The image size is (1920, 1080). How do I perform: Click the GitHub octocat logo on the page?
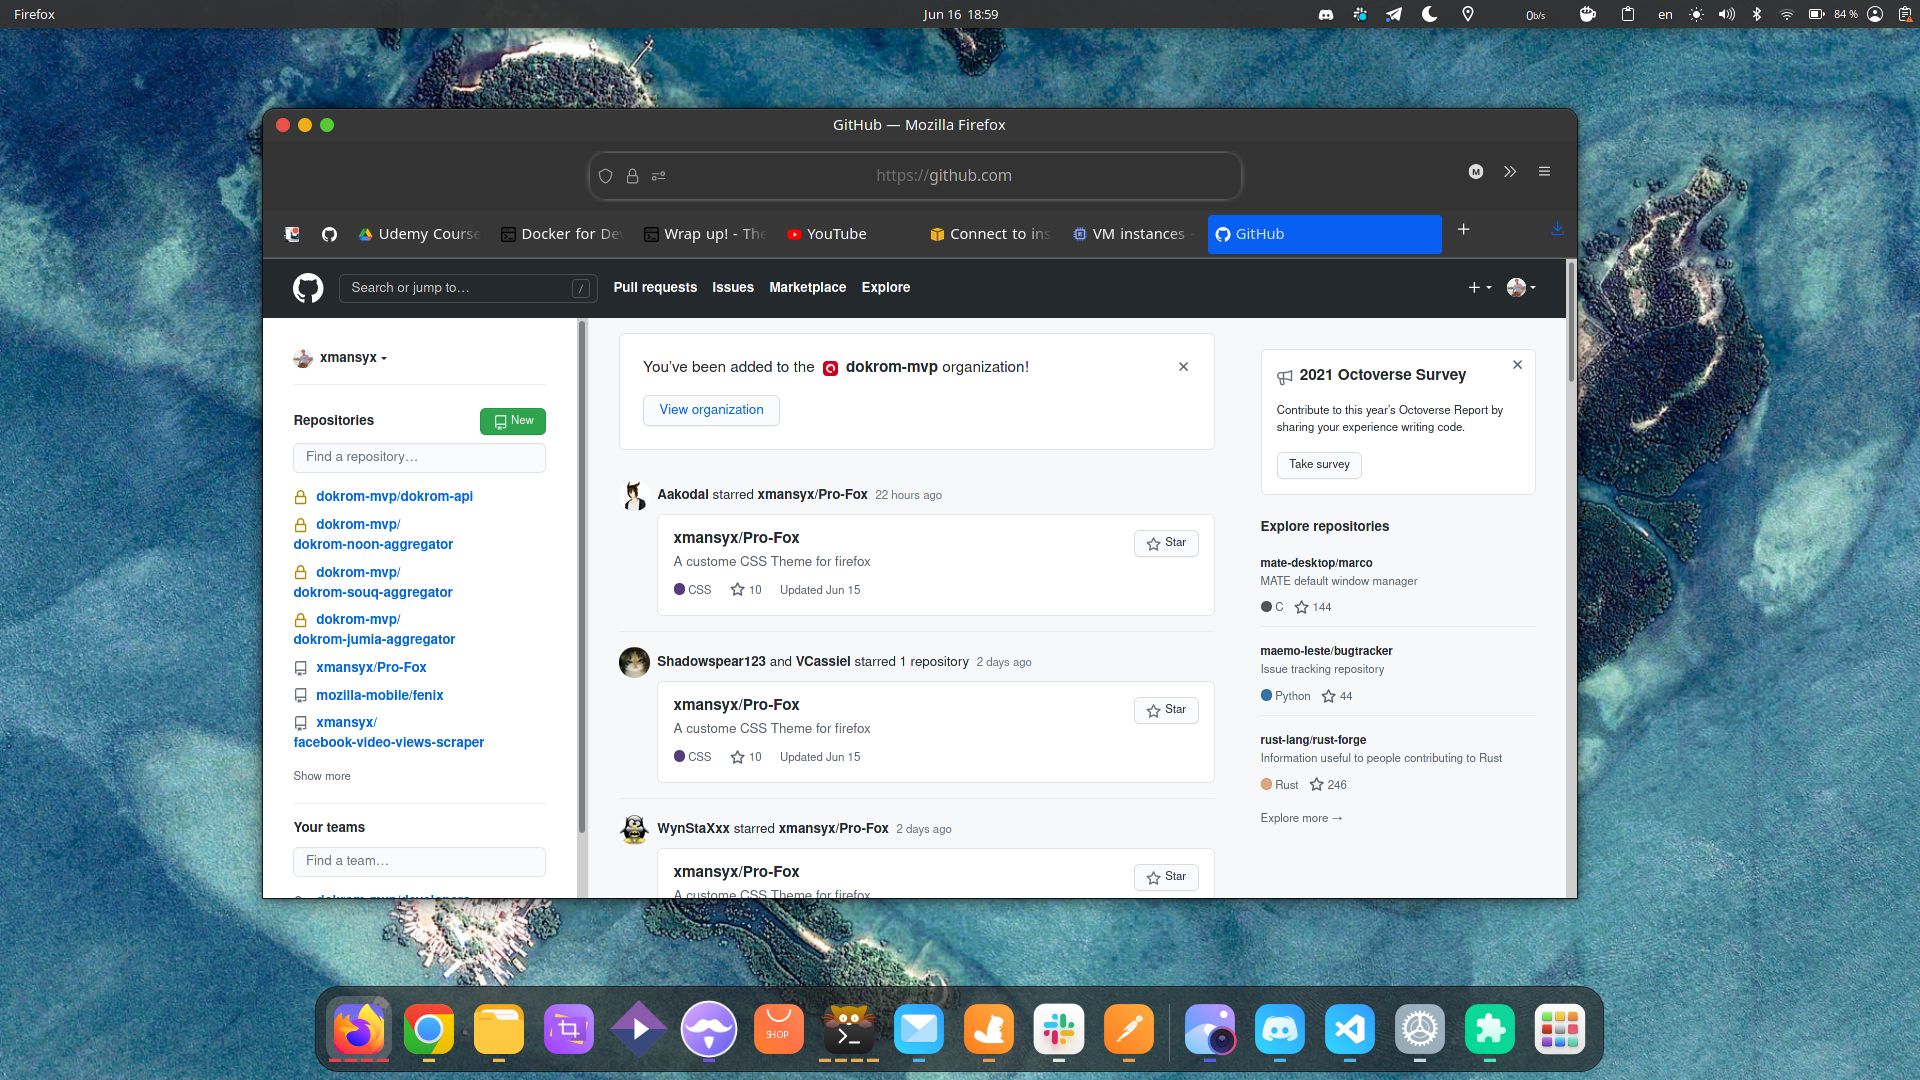pos(307,288)
